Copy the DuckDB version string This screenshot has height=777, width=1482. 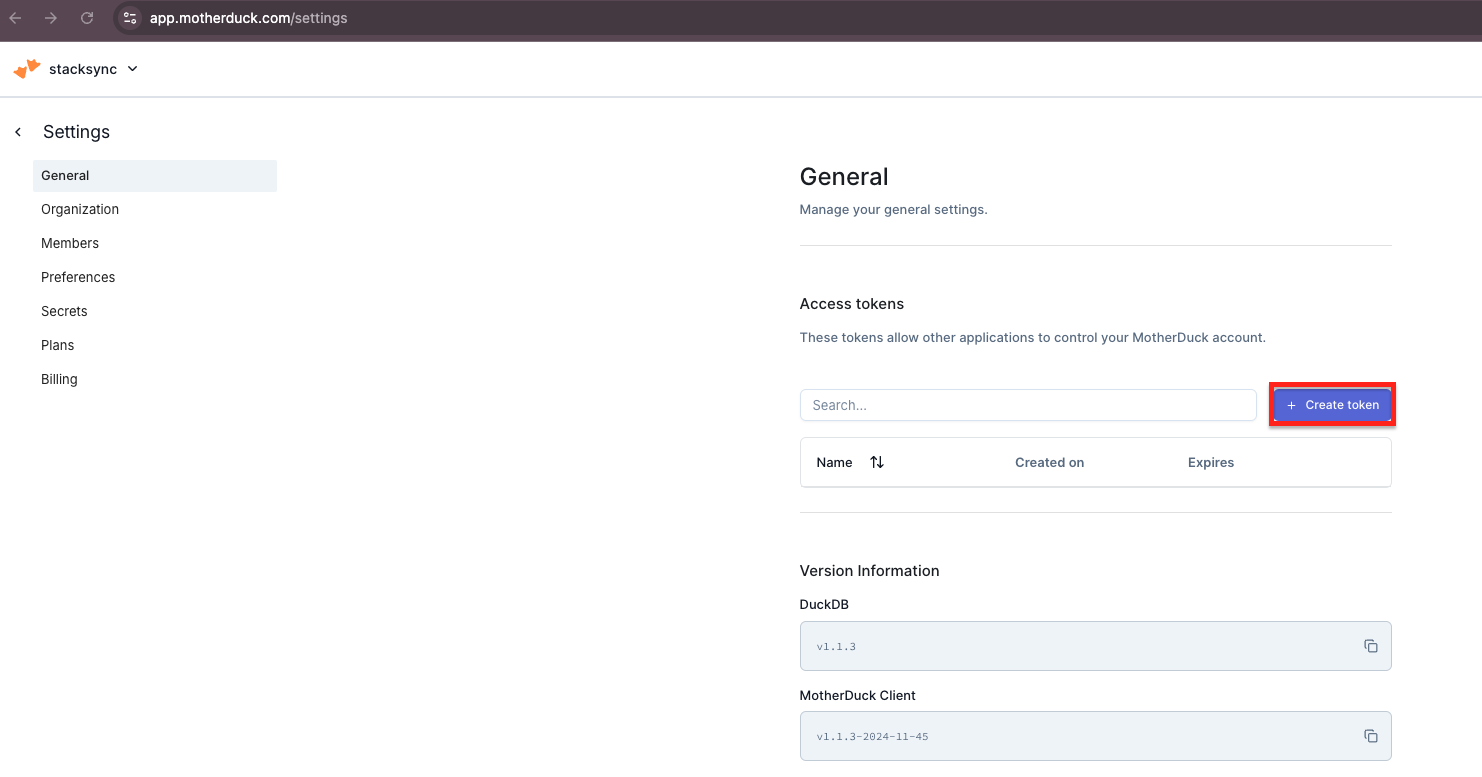coord(1370,646)
